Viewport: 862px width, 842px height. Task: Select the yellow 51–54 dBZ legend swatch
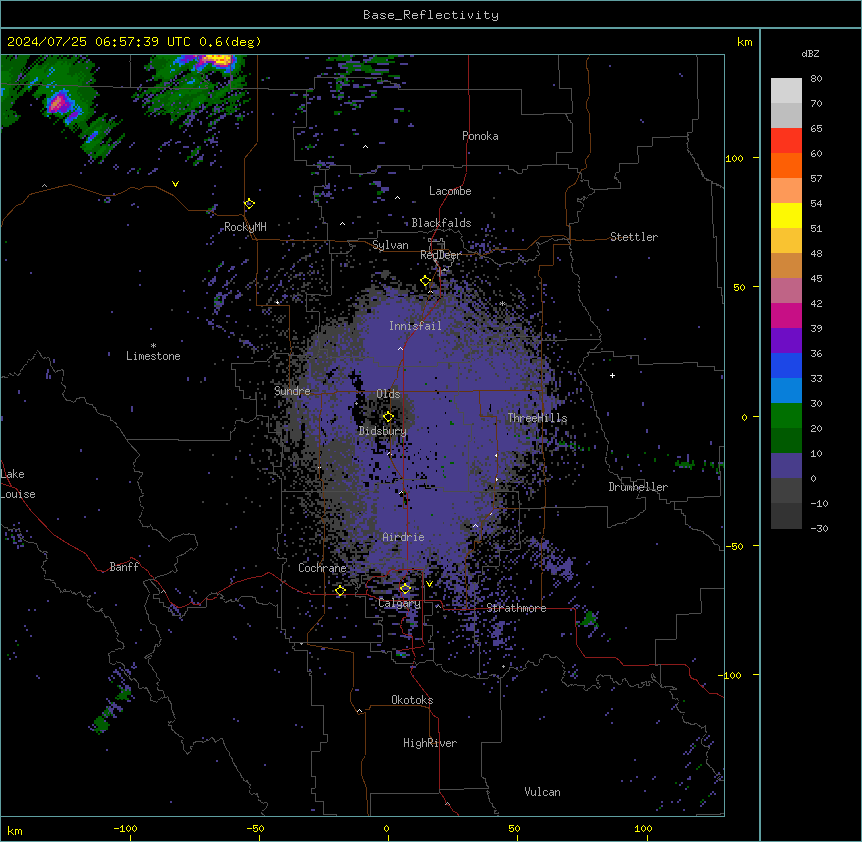pos(786,215)
